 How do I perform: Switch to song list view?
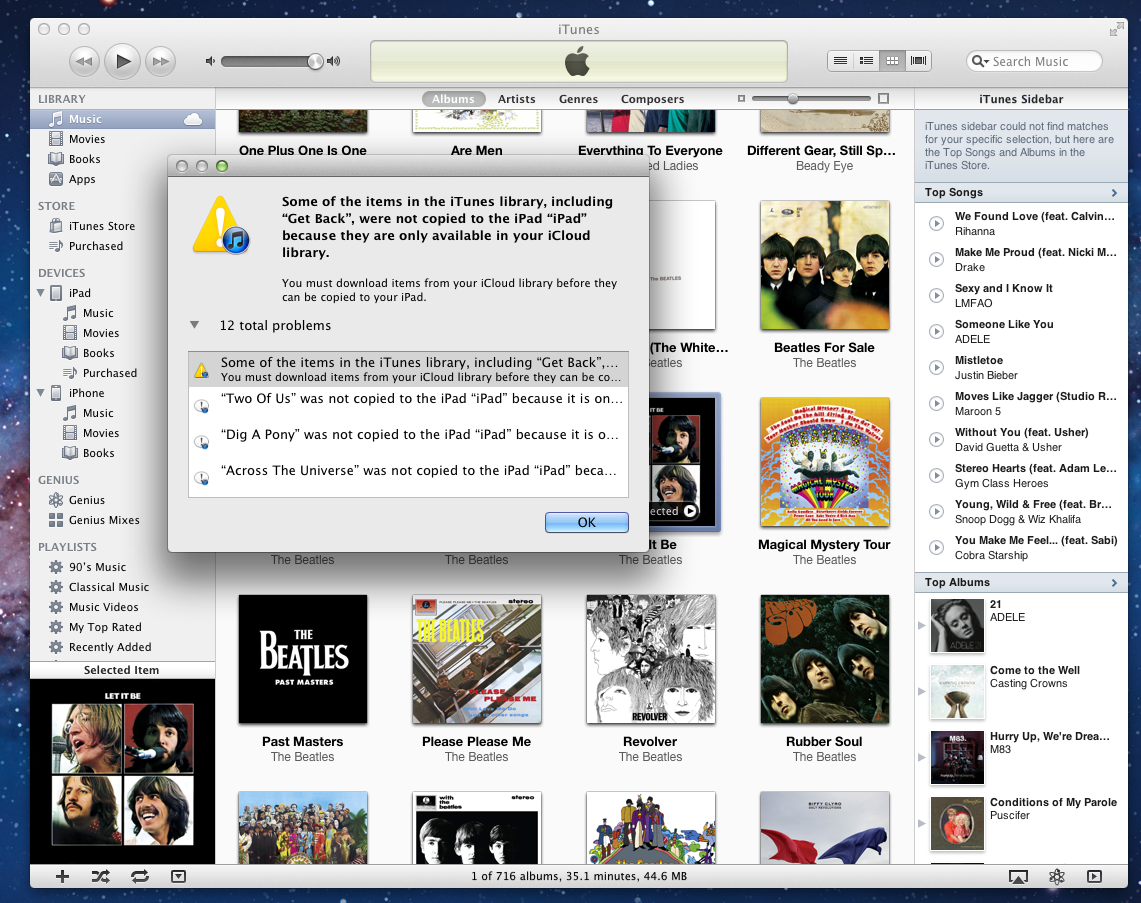(x=840, y=60)
